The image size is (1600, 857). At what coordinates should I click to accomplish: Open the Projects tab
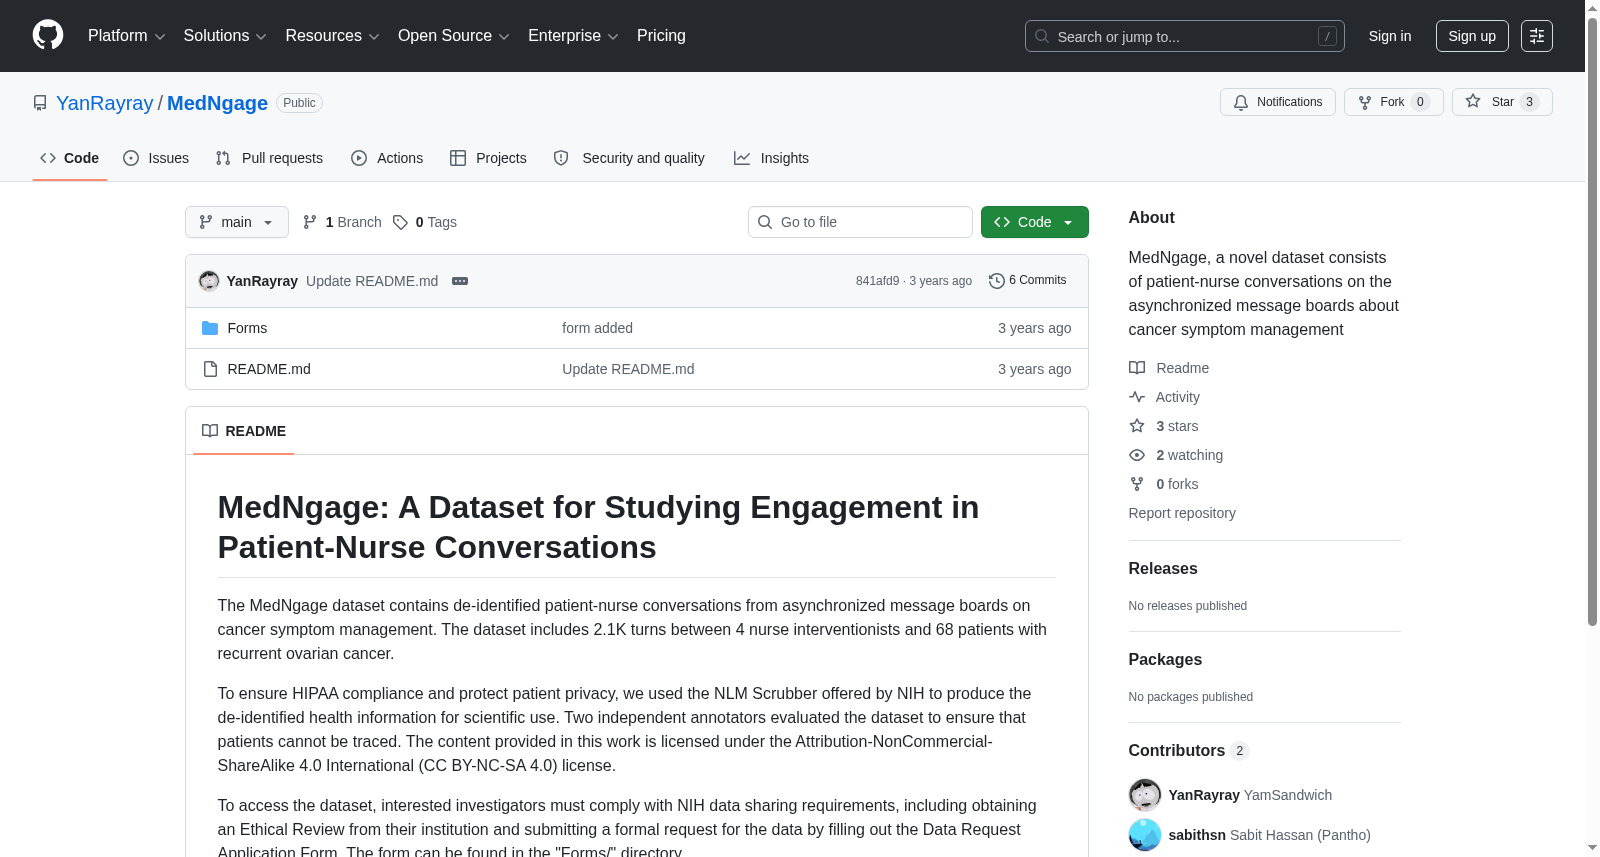(488, 158)
